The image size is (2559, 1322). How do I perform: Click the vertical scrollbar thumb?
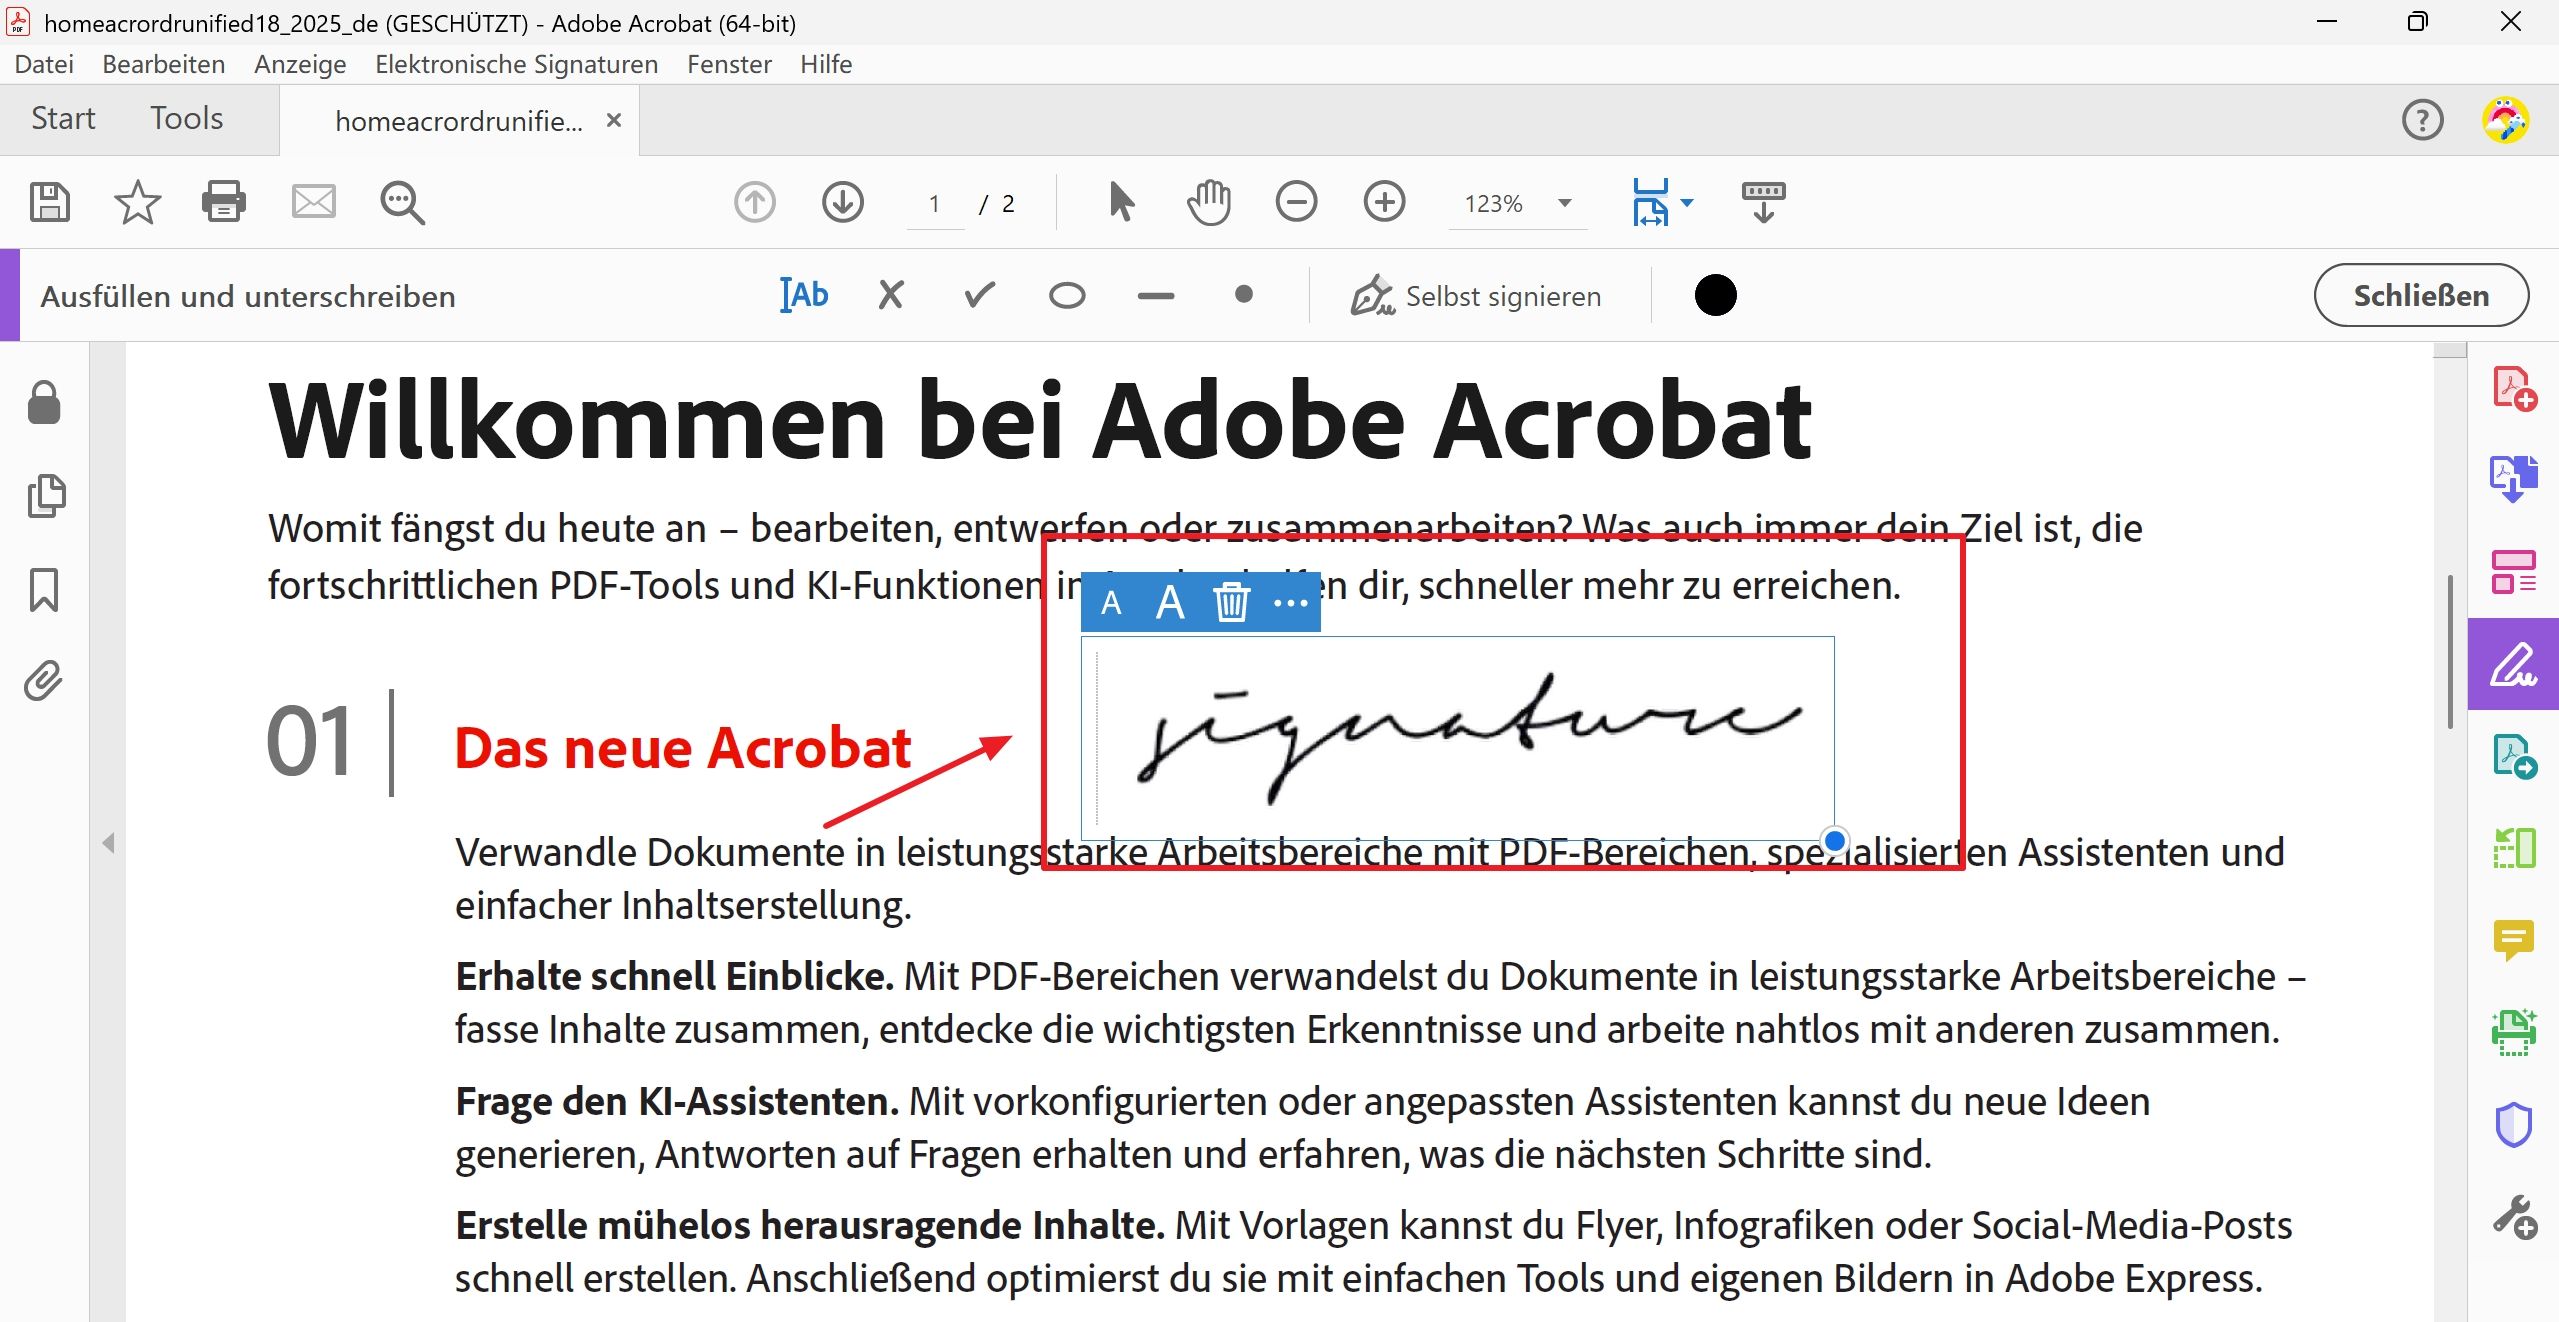pos(2450,651)
